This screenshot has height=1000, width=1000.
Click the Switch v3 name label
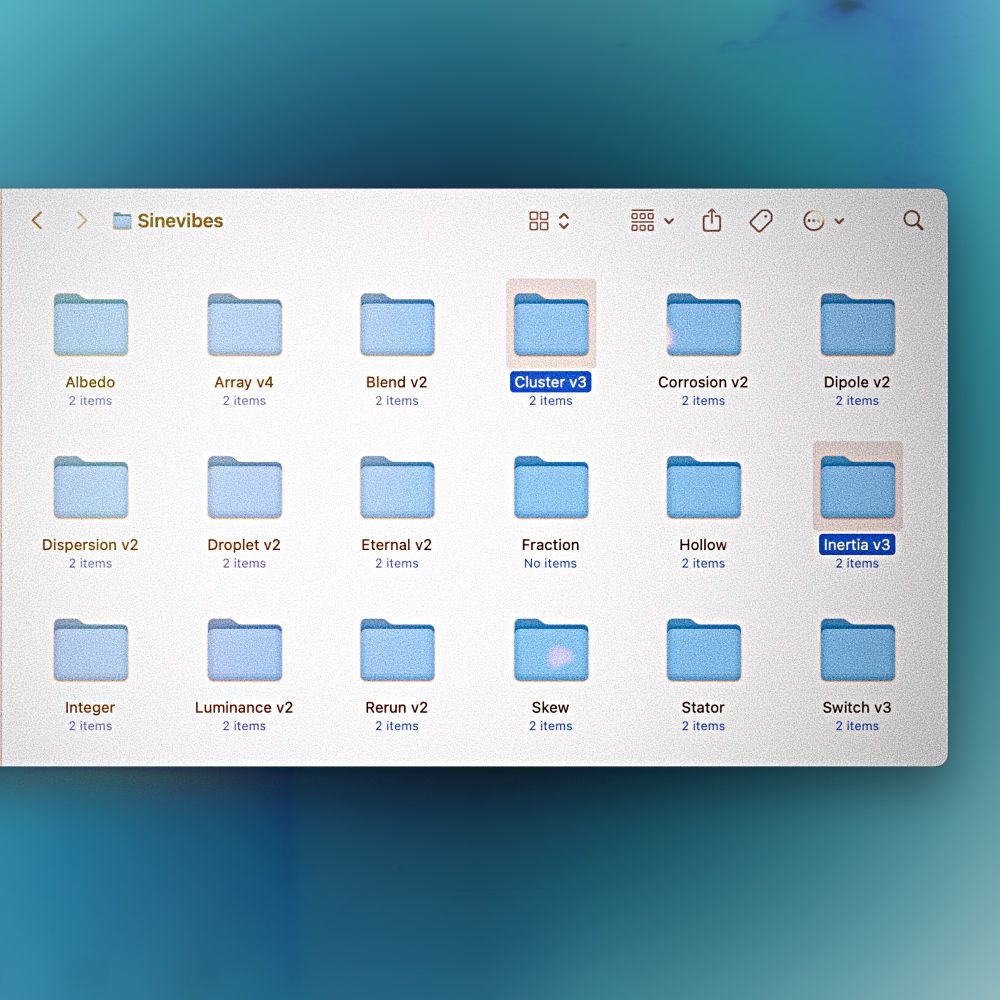point(857,707)
